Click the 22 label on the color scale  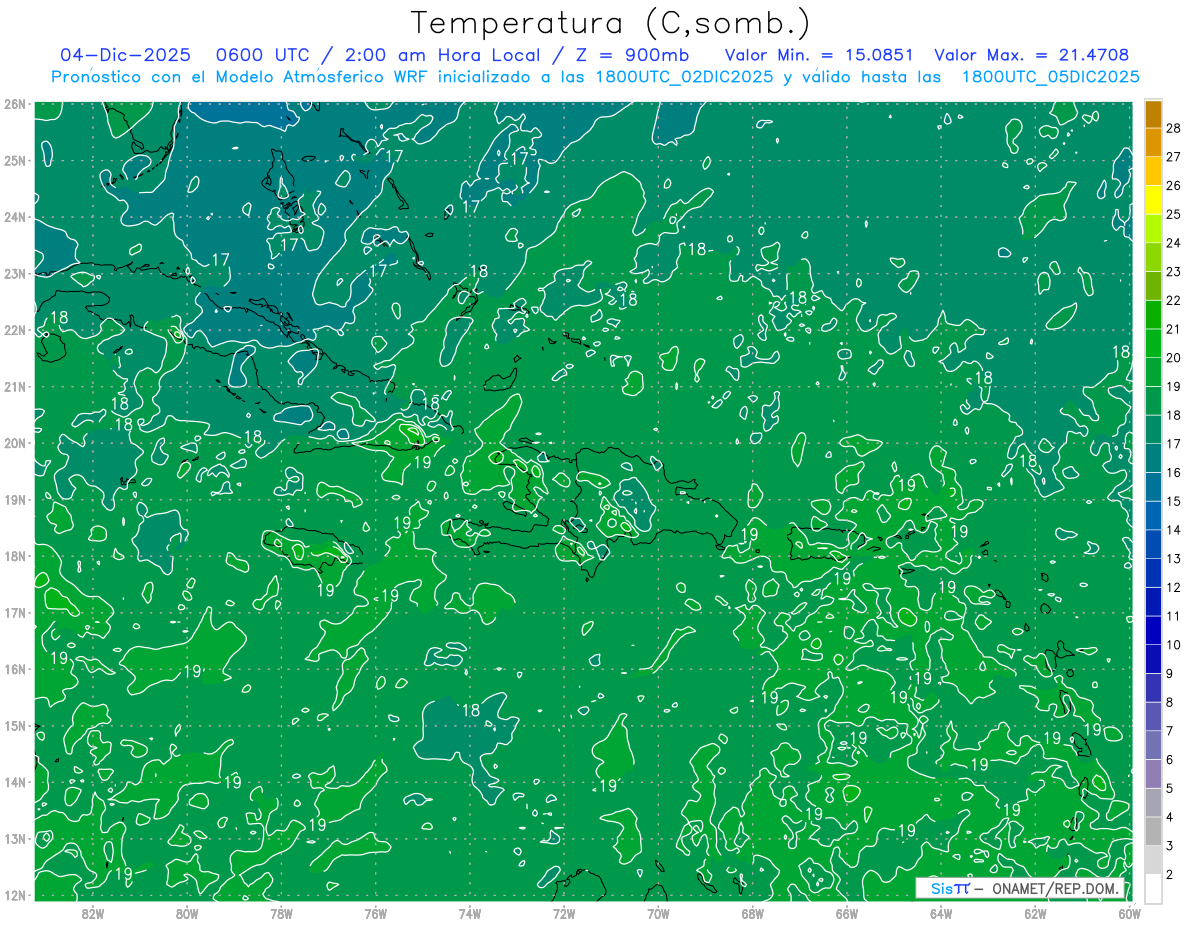[1173, 300]
